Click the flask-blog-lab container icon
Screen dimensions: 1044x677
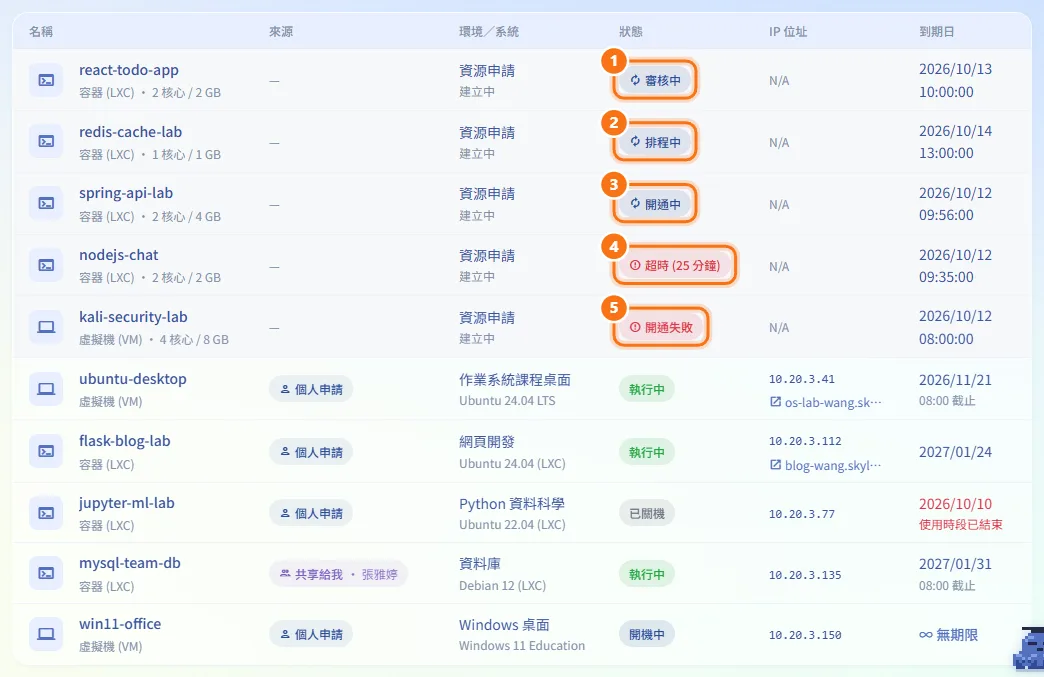pyautogui.click(x=46, y=452)
